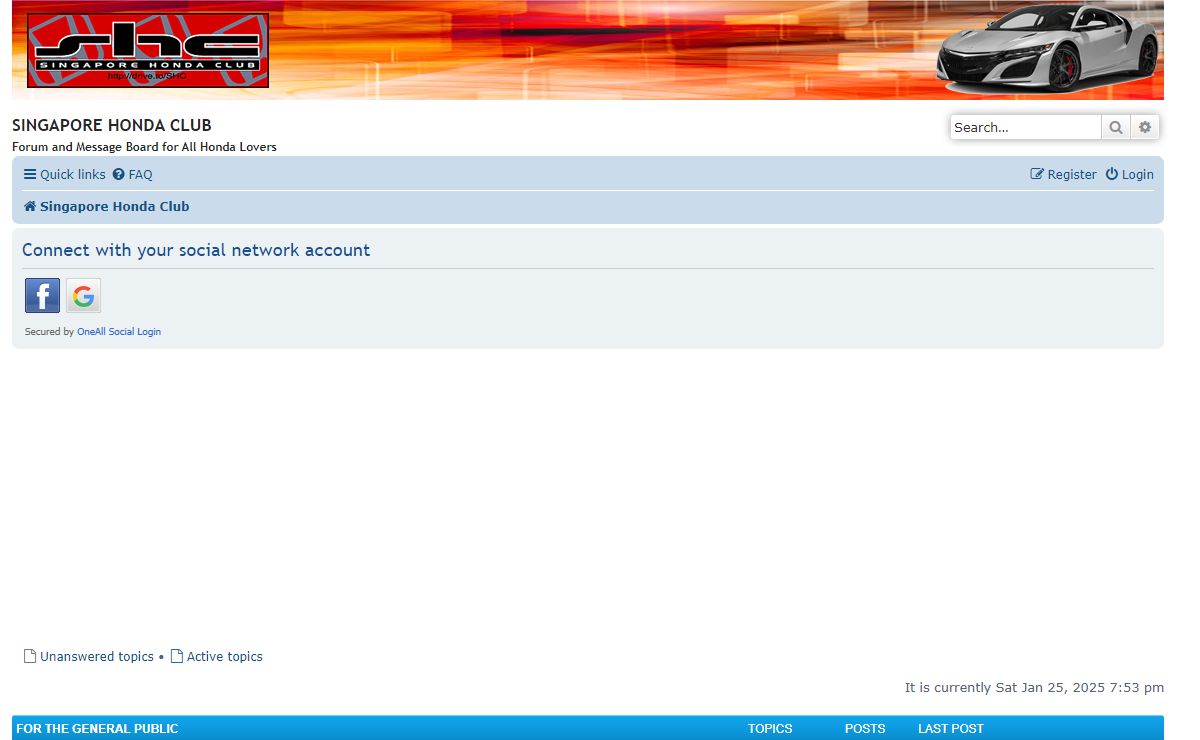
Task: Click the Register link
Action: tap(1064, 174)
